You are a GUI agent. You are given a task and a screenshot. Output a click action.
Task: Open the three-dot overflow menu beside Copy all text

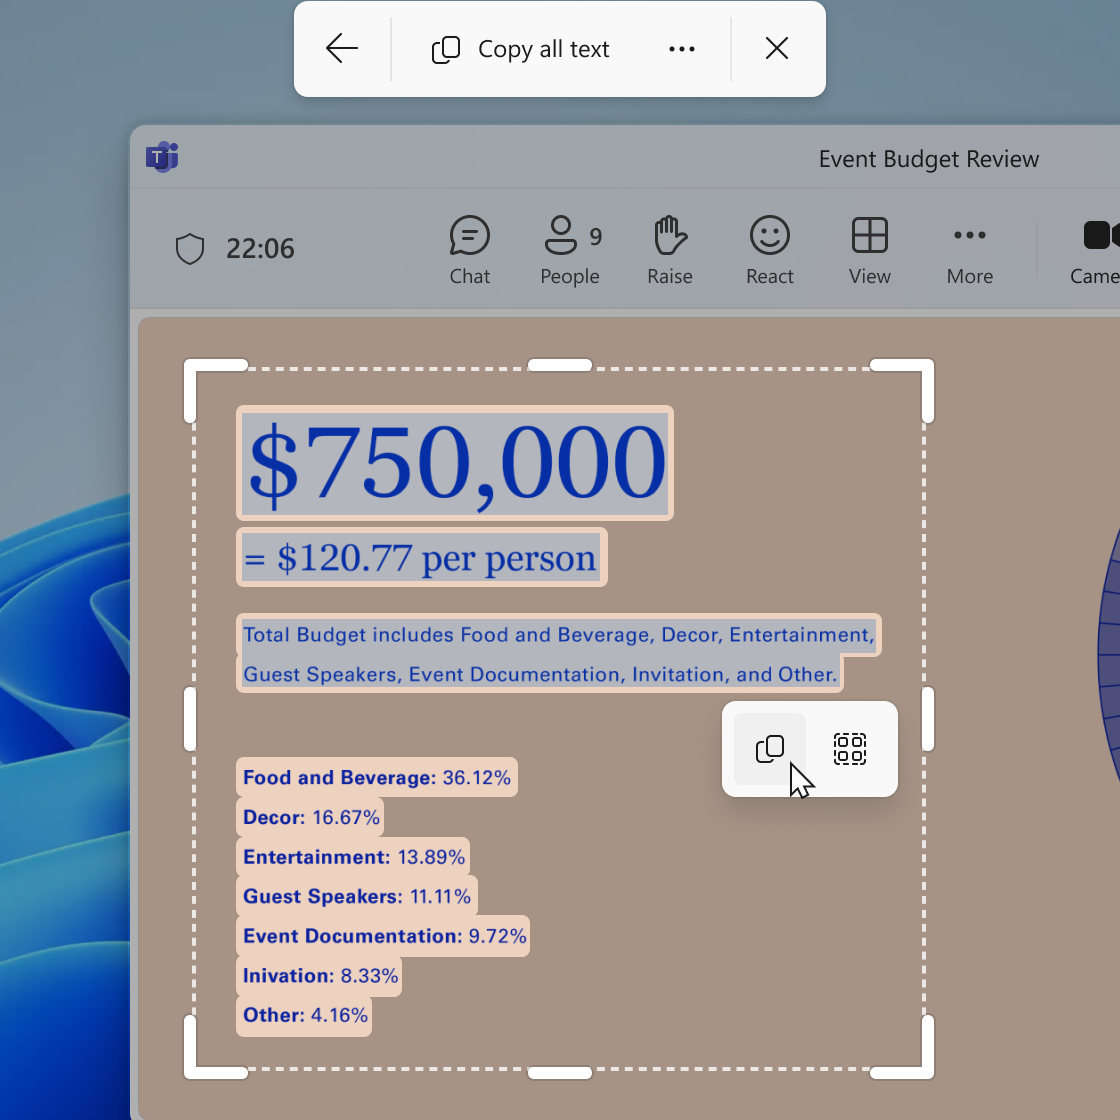click(x=681, y=49)
